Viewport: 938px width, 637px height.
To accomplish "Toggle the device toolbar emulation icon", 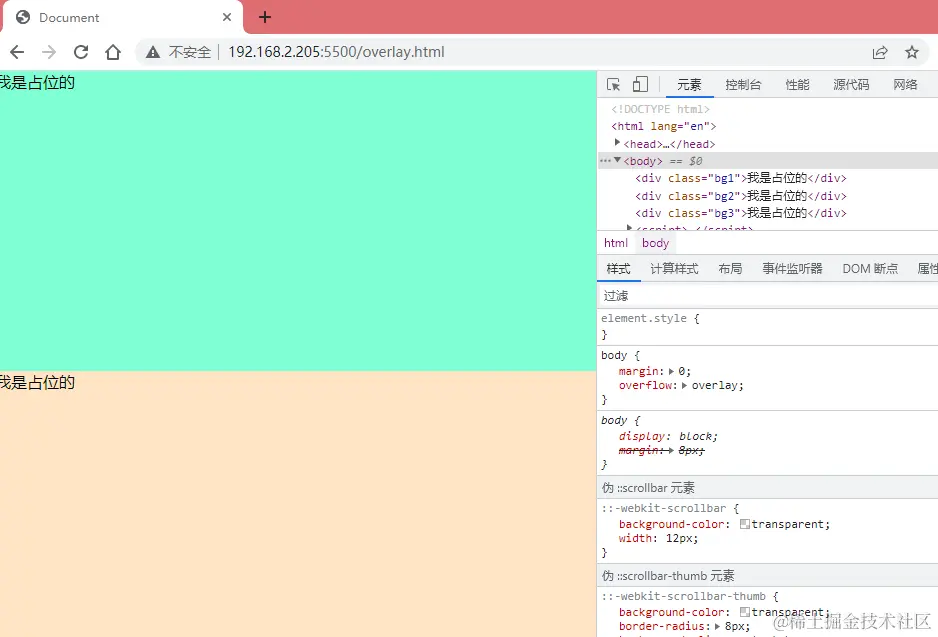I will click(x=639, y=84).
